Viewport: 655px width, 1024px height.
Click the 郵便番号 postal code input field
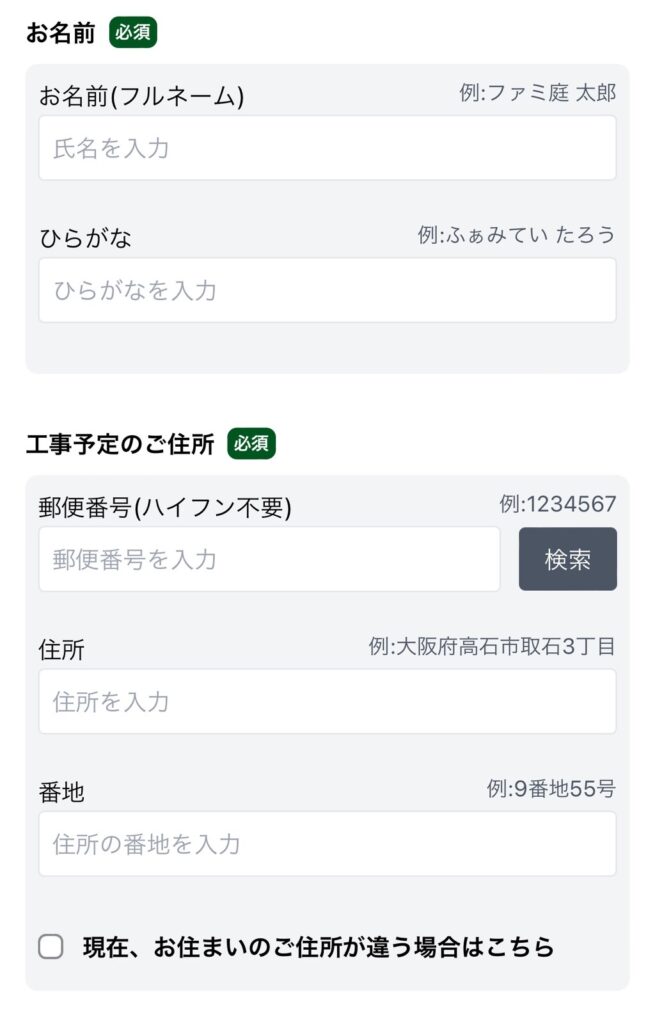270,558
